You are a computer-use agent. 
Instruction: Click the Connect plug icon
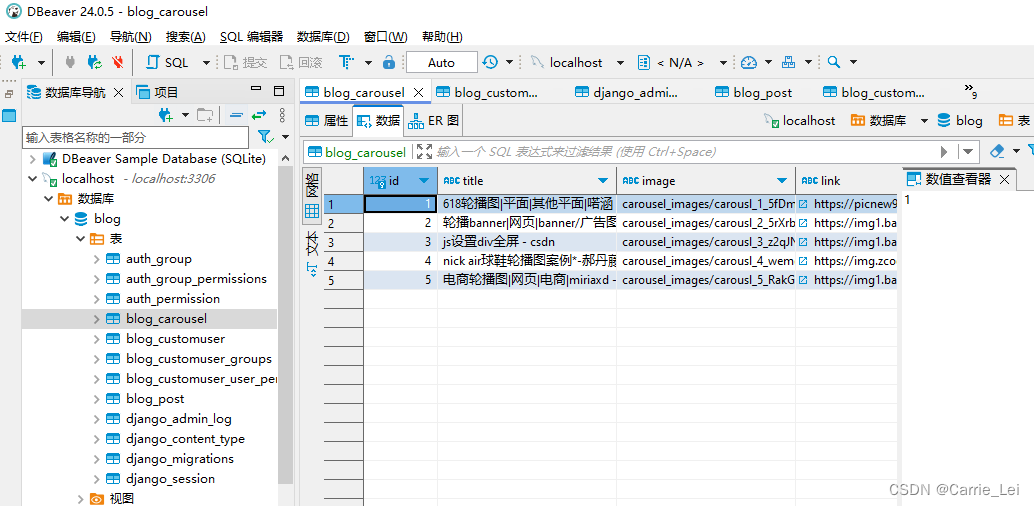71,63
